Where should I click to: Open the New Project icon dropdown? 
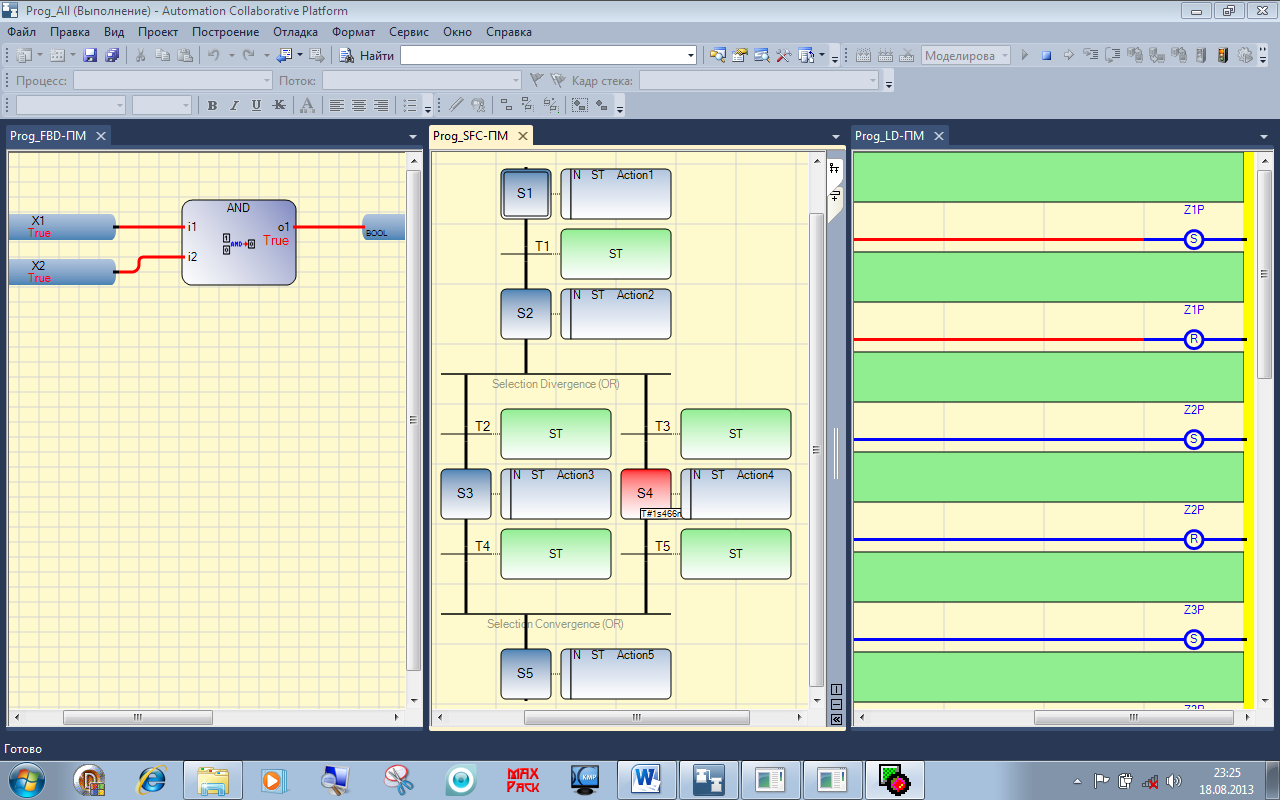(40, 56)
